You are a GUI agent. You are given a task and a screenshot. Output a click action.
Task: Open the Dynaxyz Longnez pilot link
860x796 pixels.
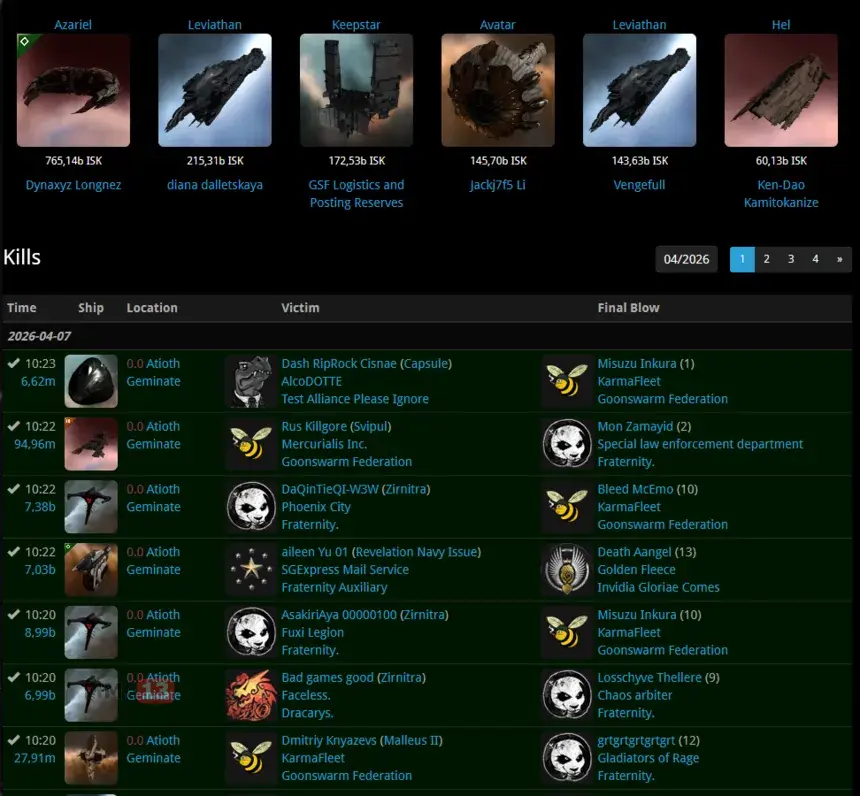tap(73, 185)
